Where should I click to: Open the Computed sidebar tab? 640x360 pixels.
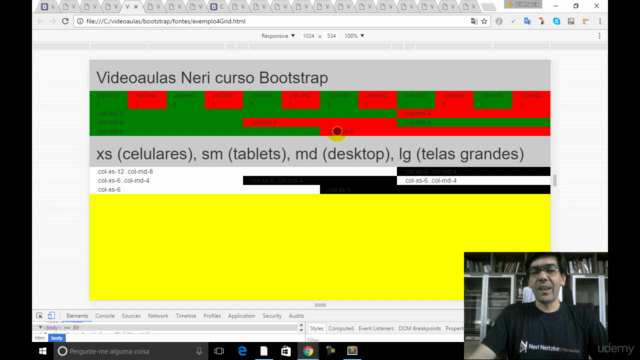tap(341, 329)
